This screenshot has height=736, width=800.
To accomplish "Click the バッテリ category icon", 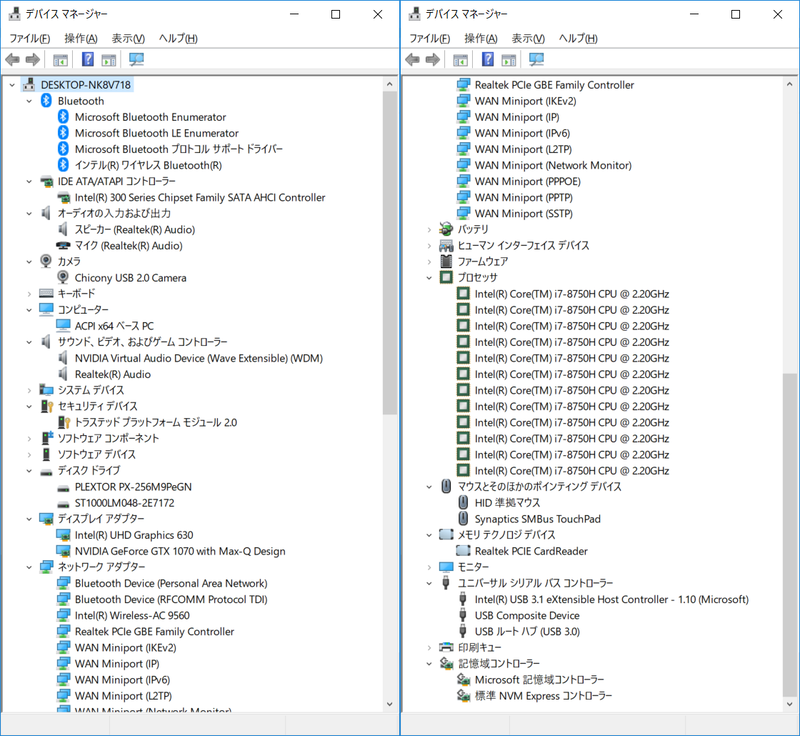I will (x=446, y=229).
